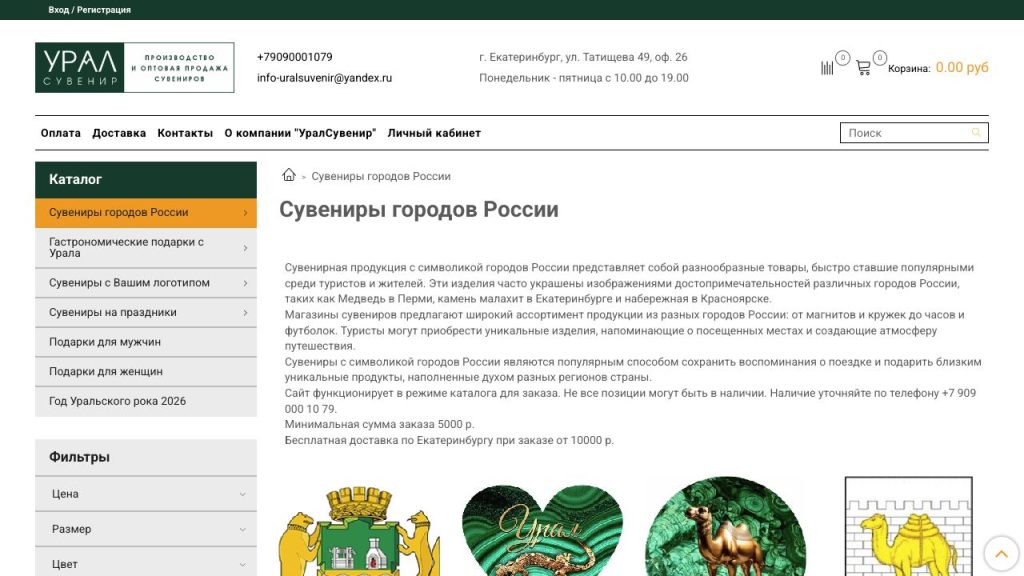Click phone number +79090001079

coord(295,57)
